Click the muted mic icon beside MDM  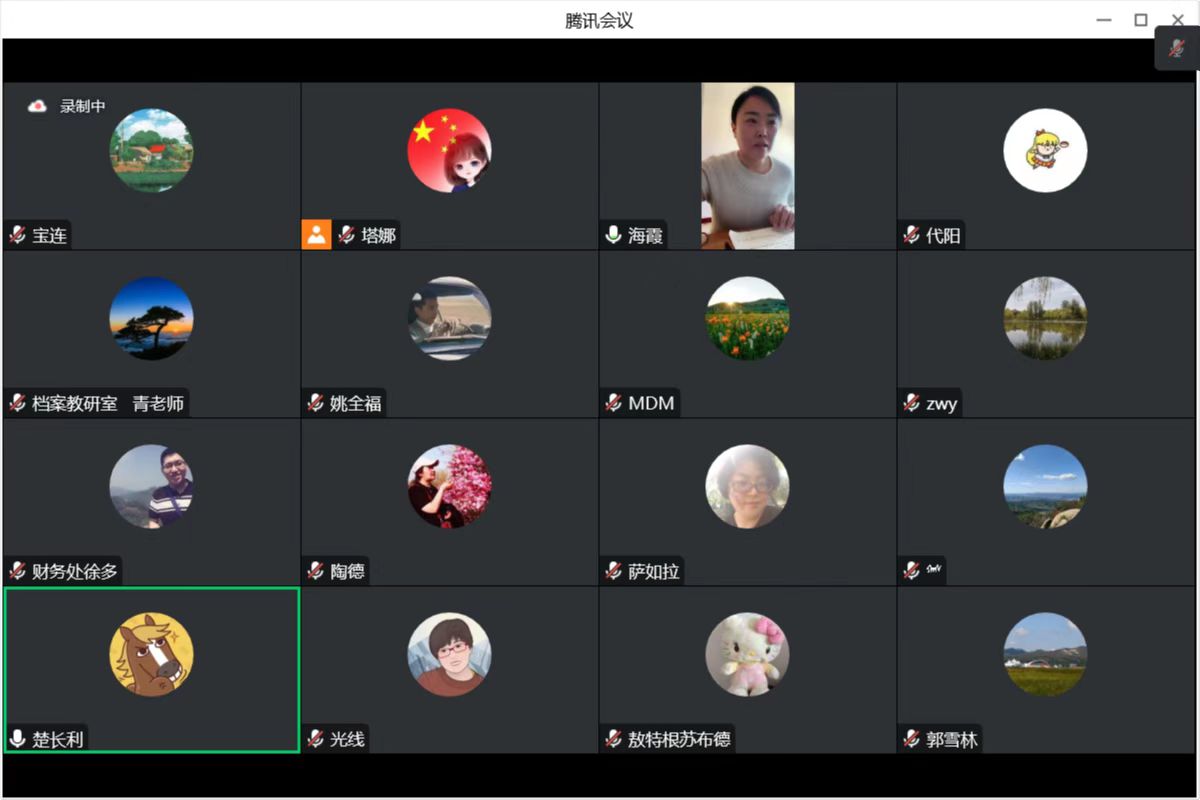pos(613,404)
